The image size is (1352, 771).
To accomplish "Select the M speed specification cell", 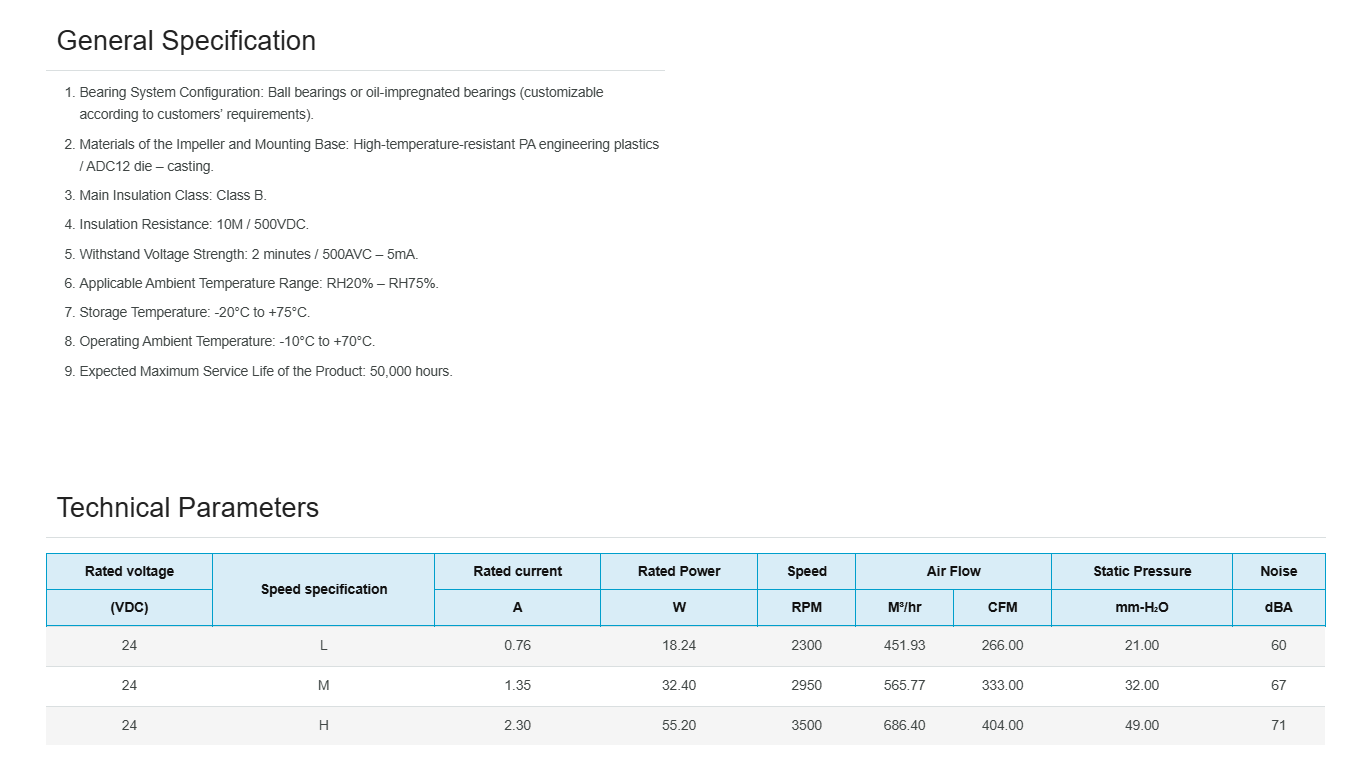I will pyautogui.click(x=323, y=685).
